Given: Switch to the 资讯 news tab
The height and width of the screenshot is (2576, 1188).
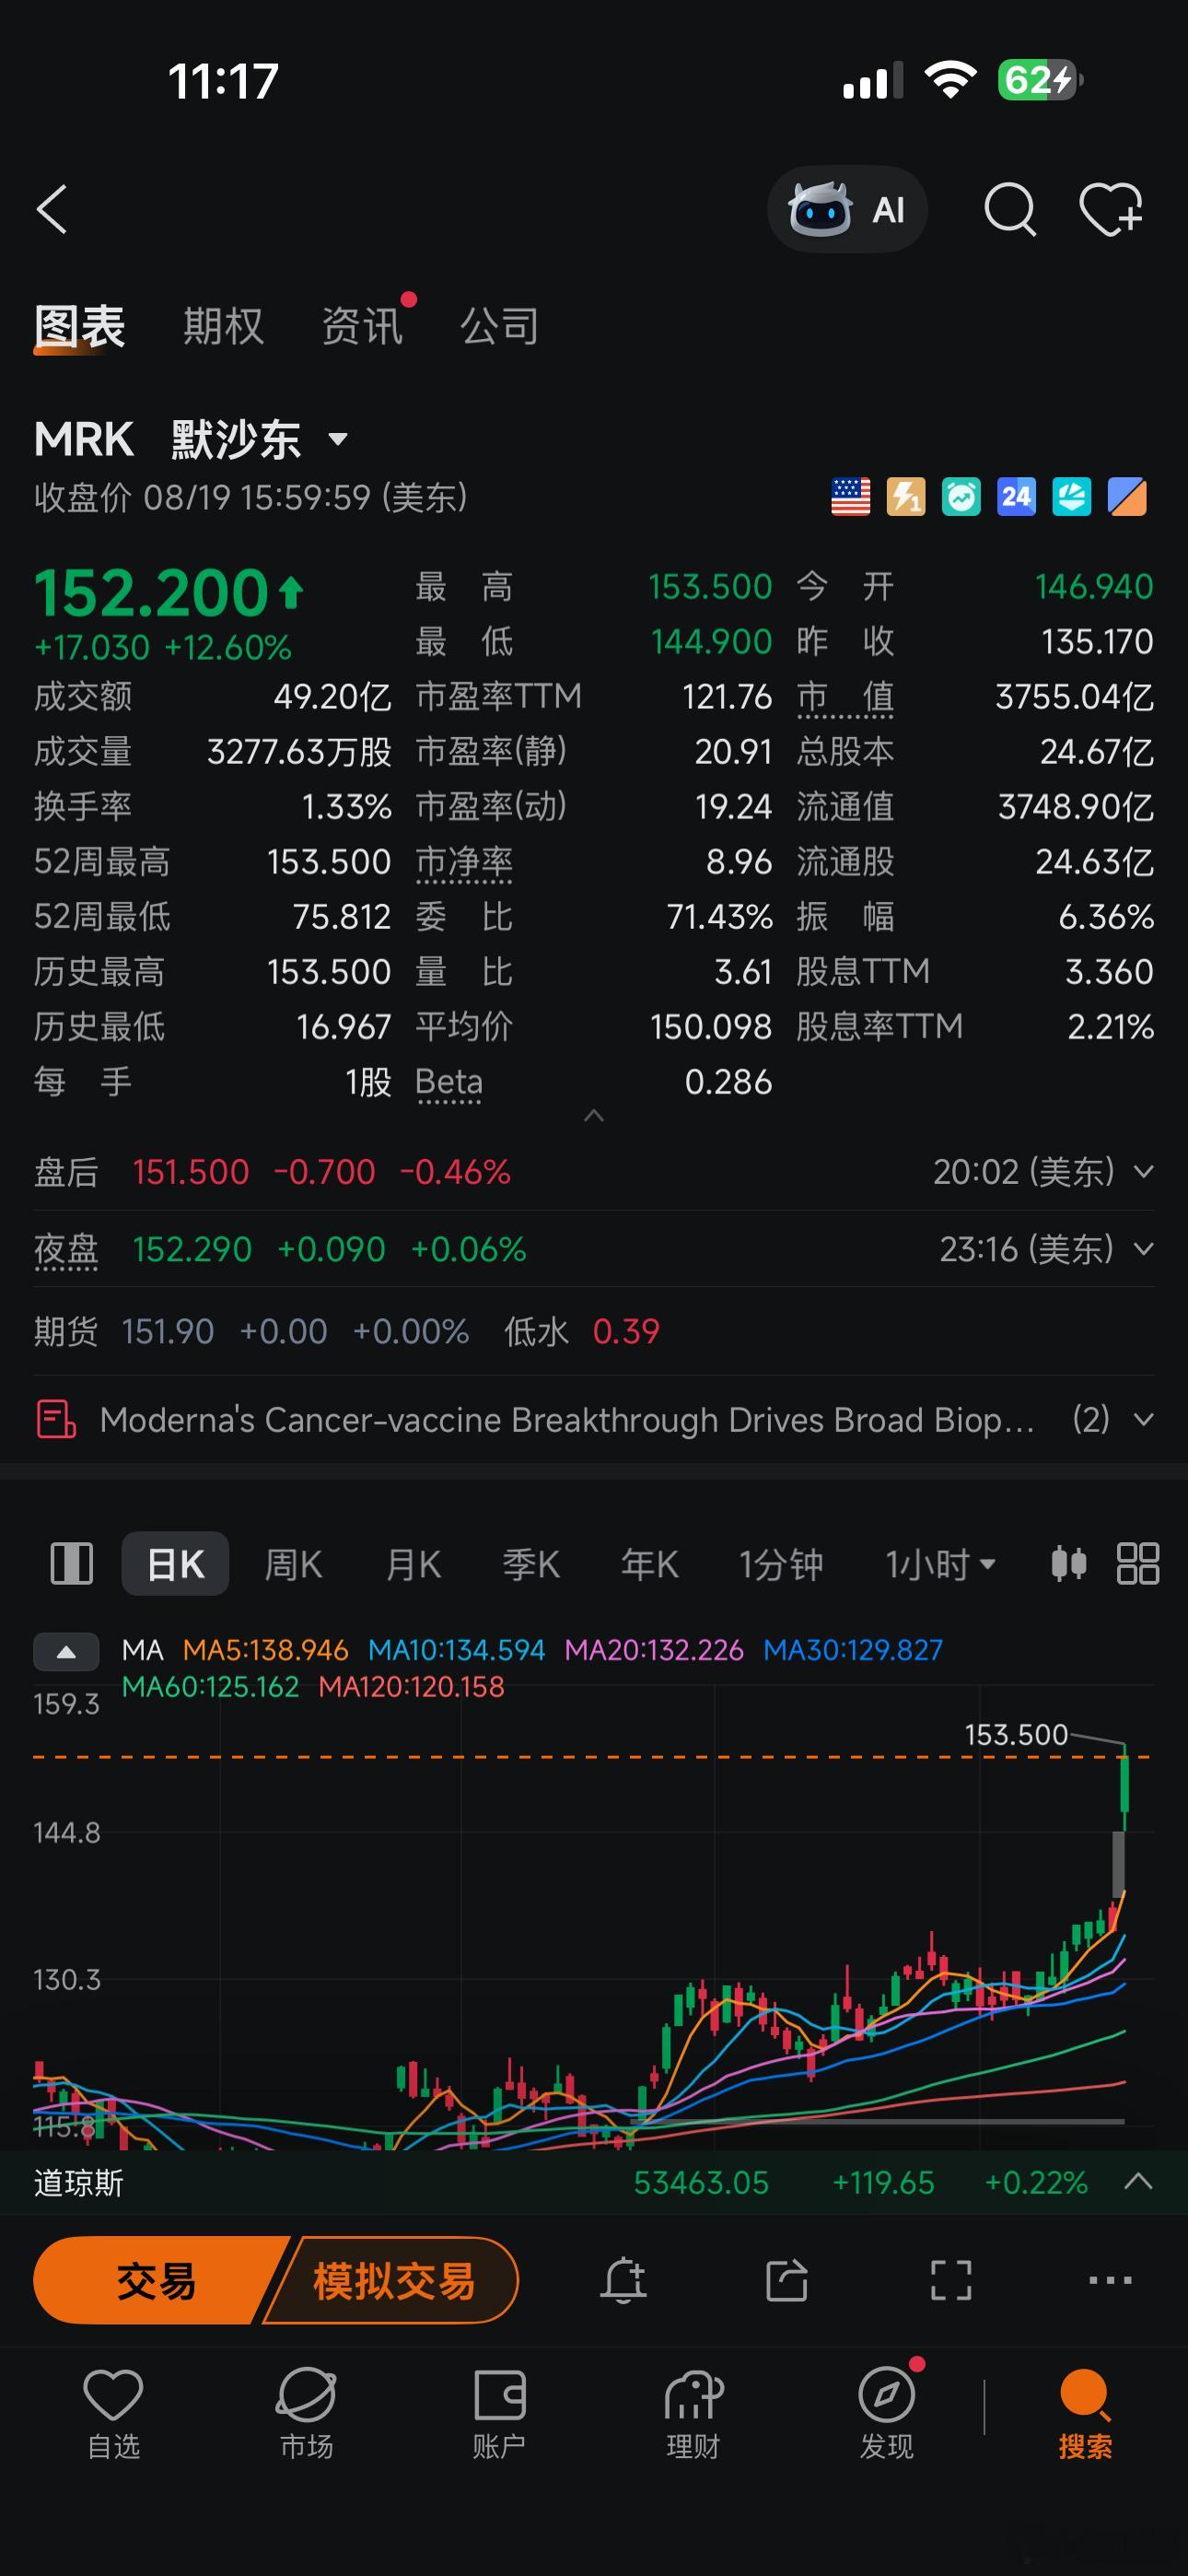Looking at the screenshot, I should [x=361, y=326].
